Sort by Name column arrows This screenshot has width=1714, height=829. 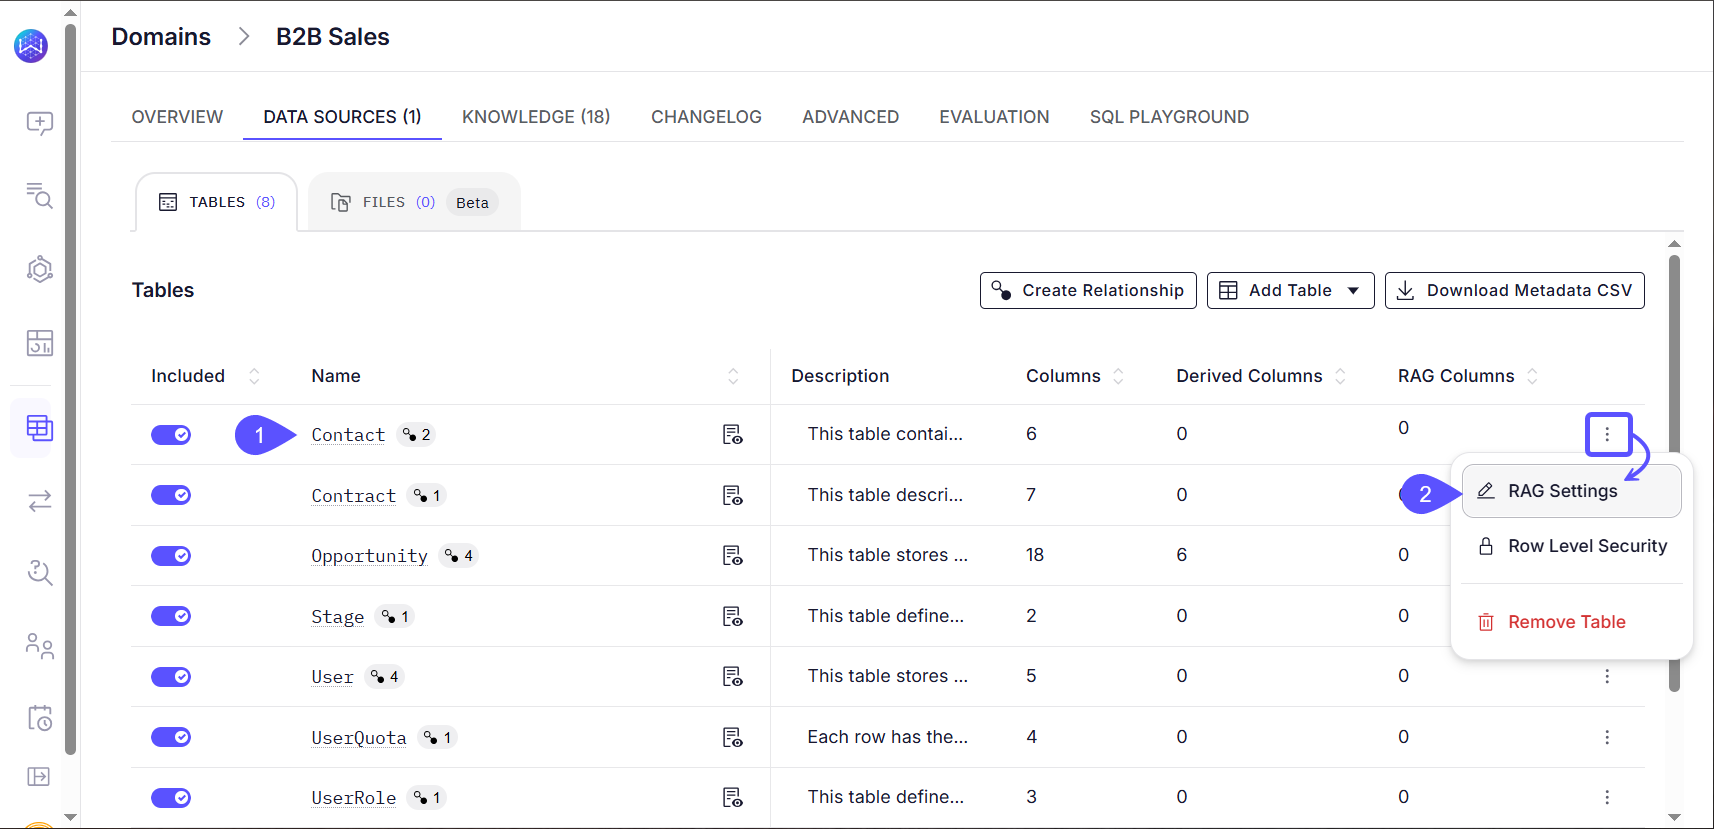click(x=733, y=376)
